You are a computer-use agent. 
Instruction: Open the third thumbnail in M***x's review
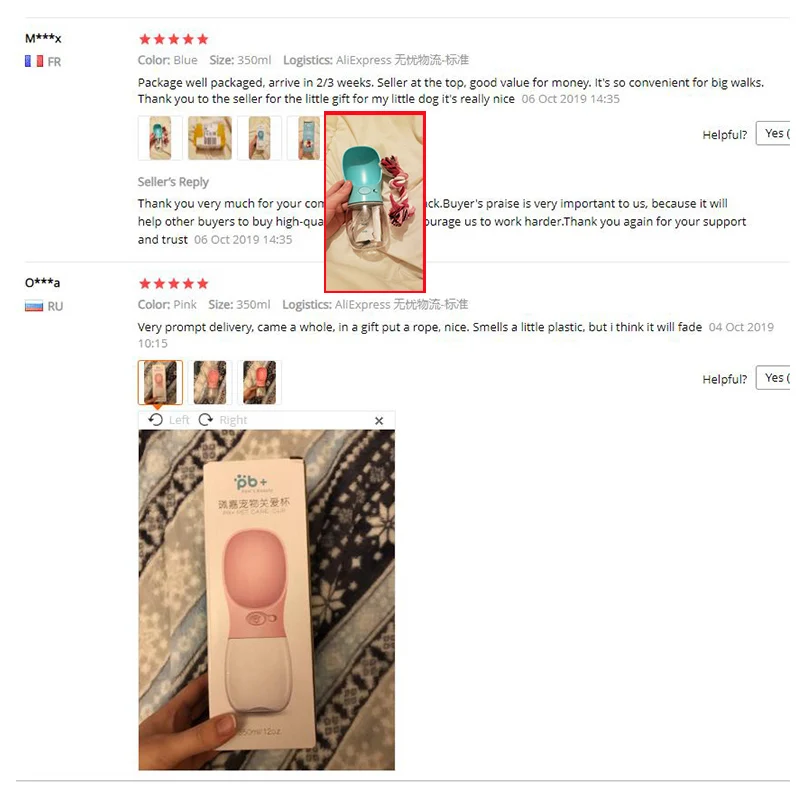[x=259, y=138]
